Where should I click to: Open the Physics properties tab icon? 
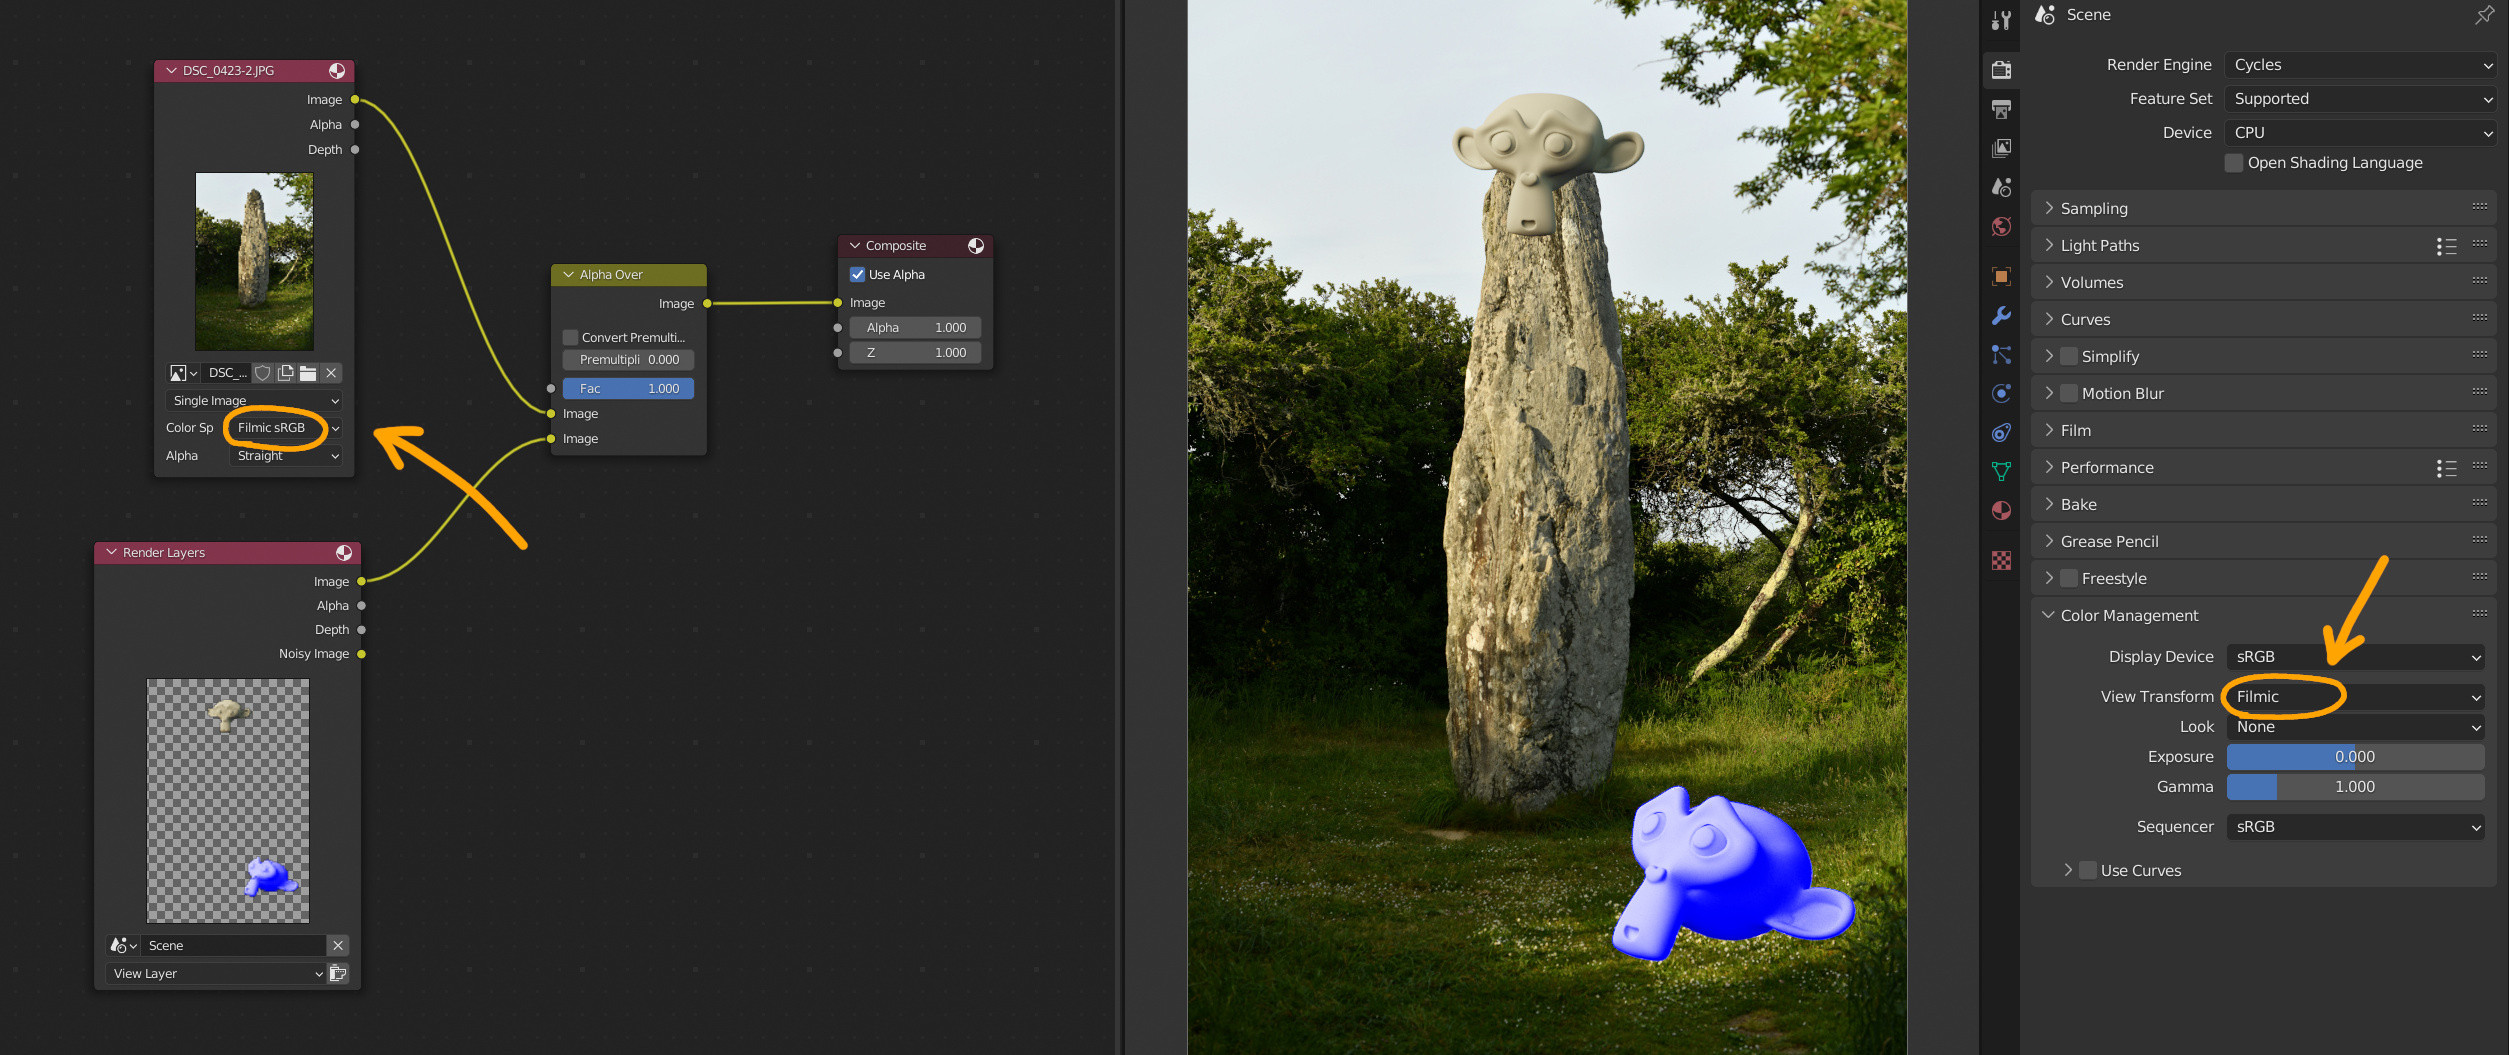[x=2001, y=393]
